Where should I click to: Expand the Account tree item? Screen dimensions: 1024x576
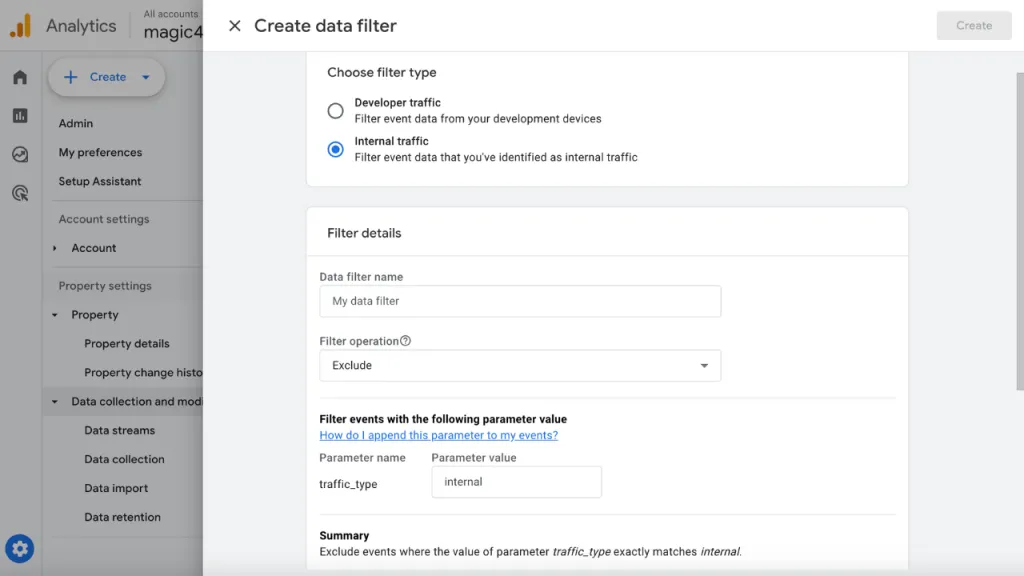point(55,248)
